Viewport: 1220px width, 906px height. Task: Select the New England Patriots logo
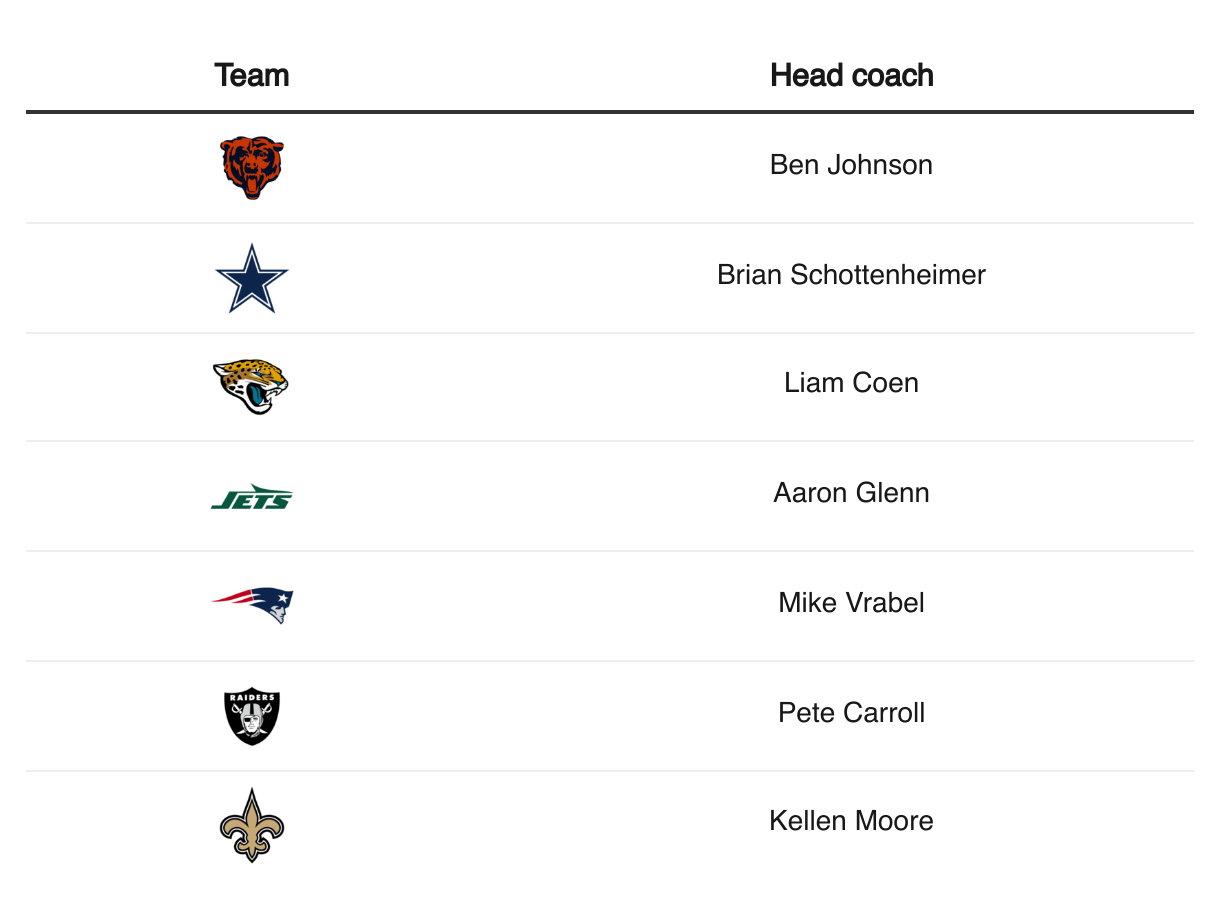(x=252, y=606)
